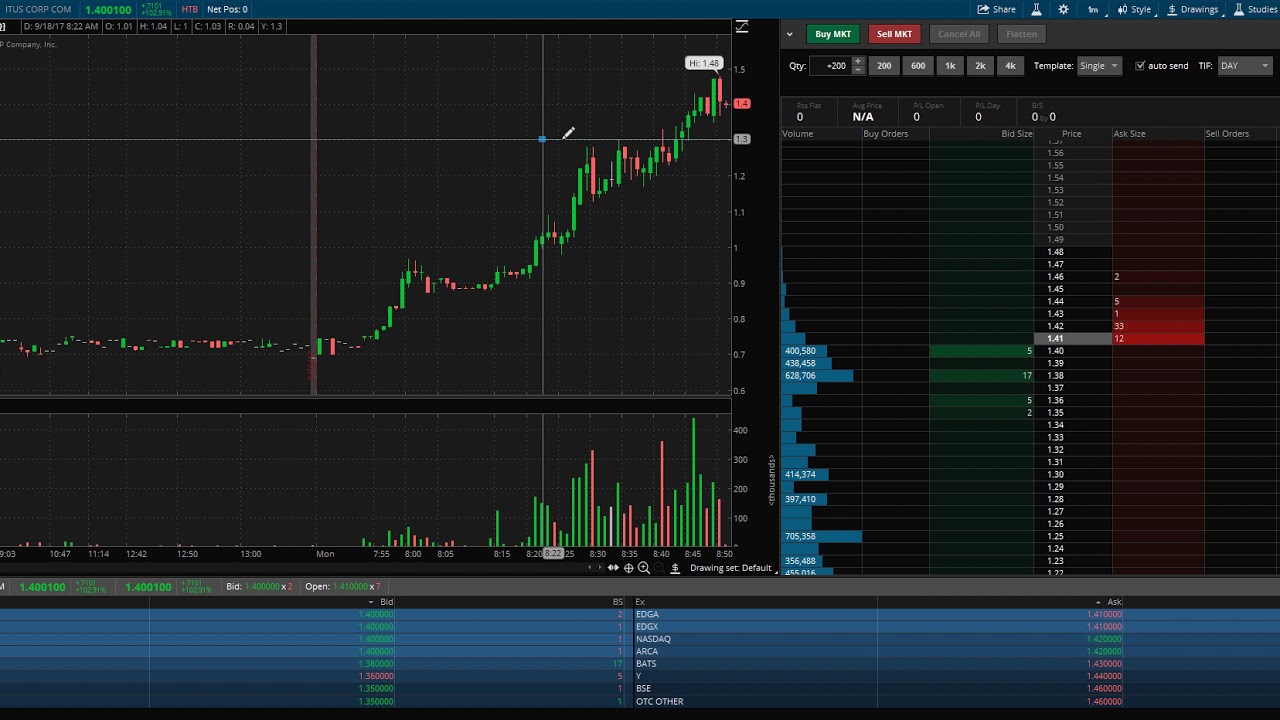Set quantity to 1k preset
Image resolution: width=1280 pixels, height=720 pixels.
(950, 66)
